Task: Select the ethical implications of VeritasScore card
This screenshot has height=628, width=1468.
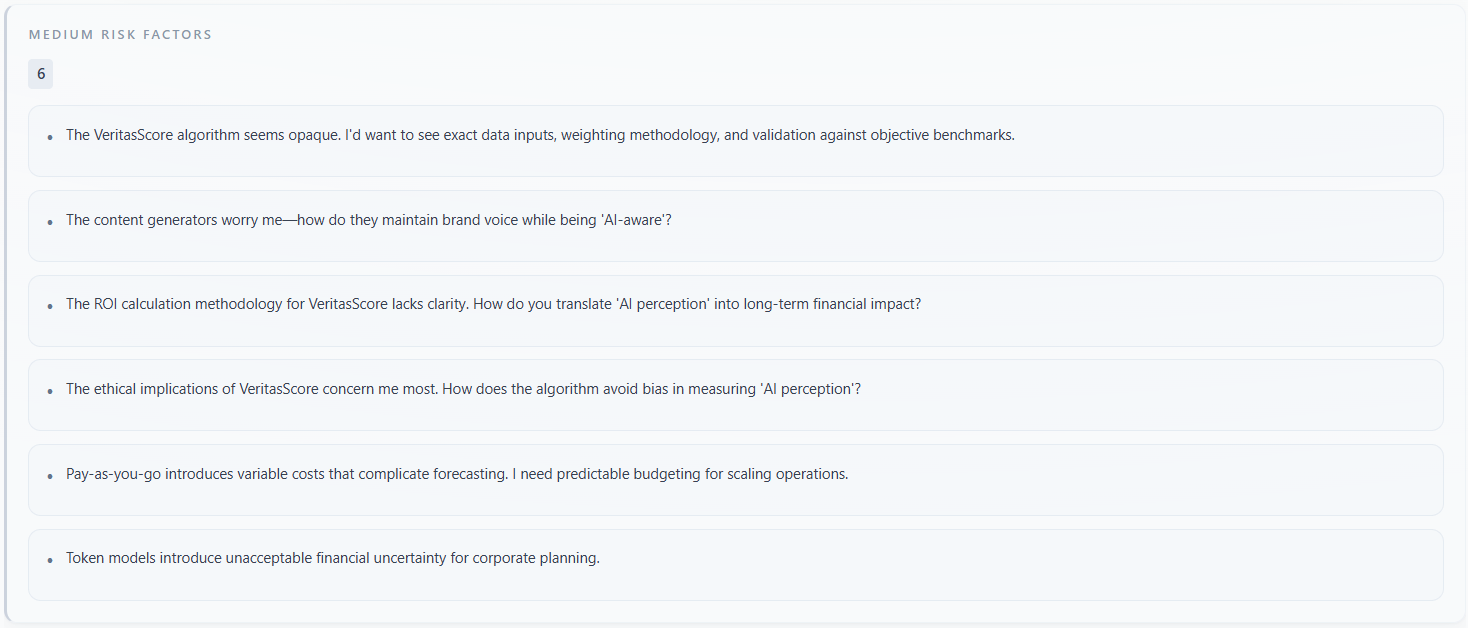Action: tap(1100, 395)
